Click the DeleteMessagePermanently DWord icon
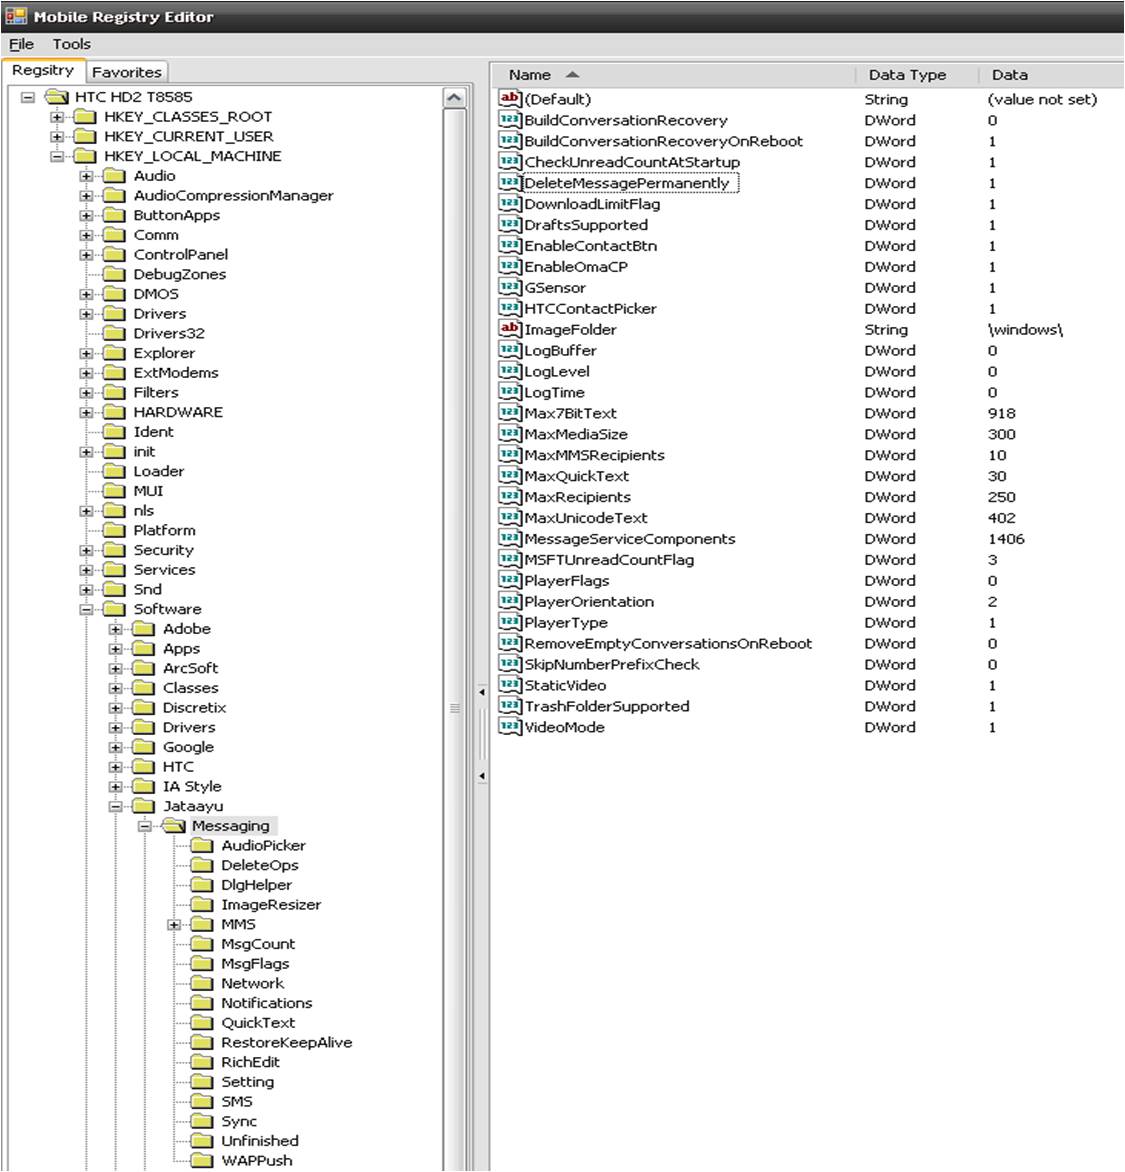Screen dimensions: 1125x1172 509,182
